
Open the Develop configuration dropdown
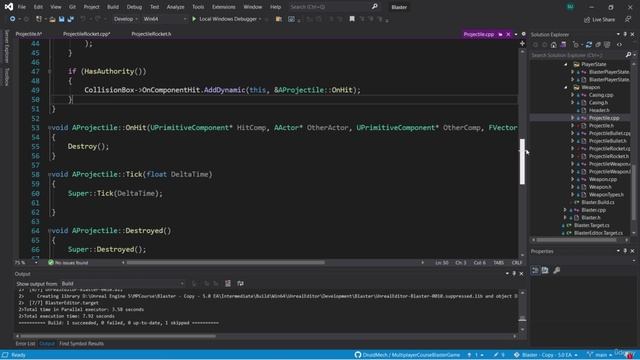pos(125,19)
